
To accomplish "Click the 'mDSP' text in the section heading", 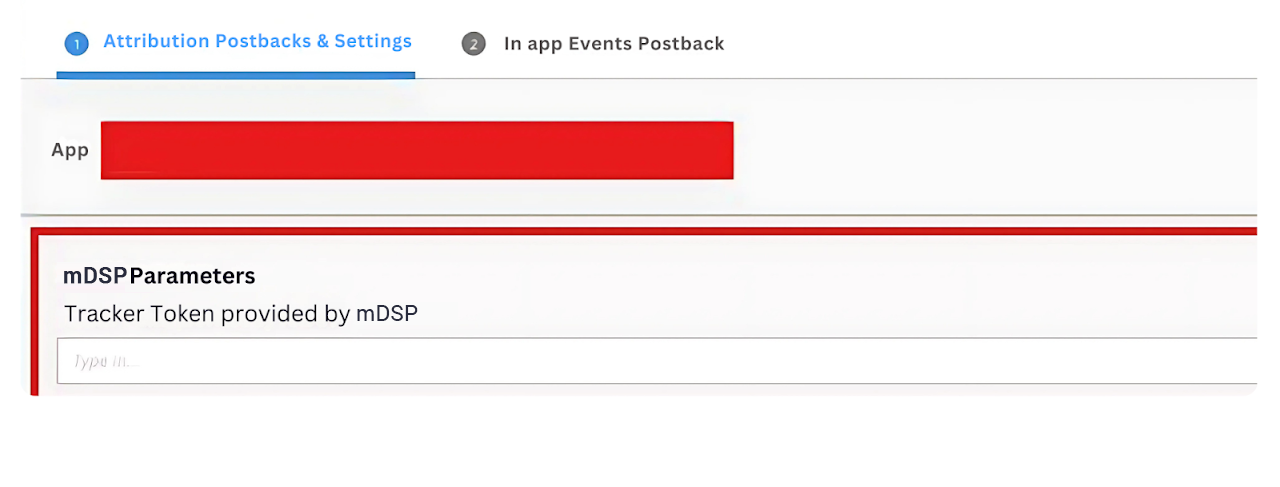I will coord(95,276).
